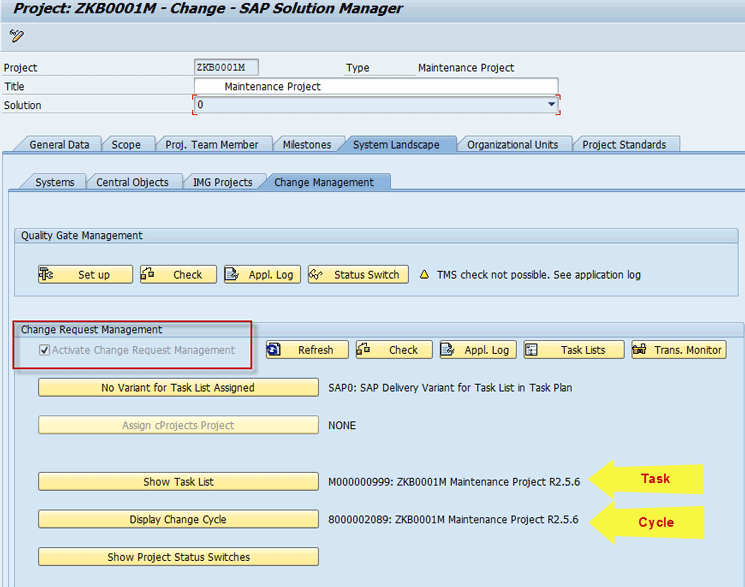Open Change Request Management Appl. Log icon
This screenshot has height=587, width=745.
[447, 349]
